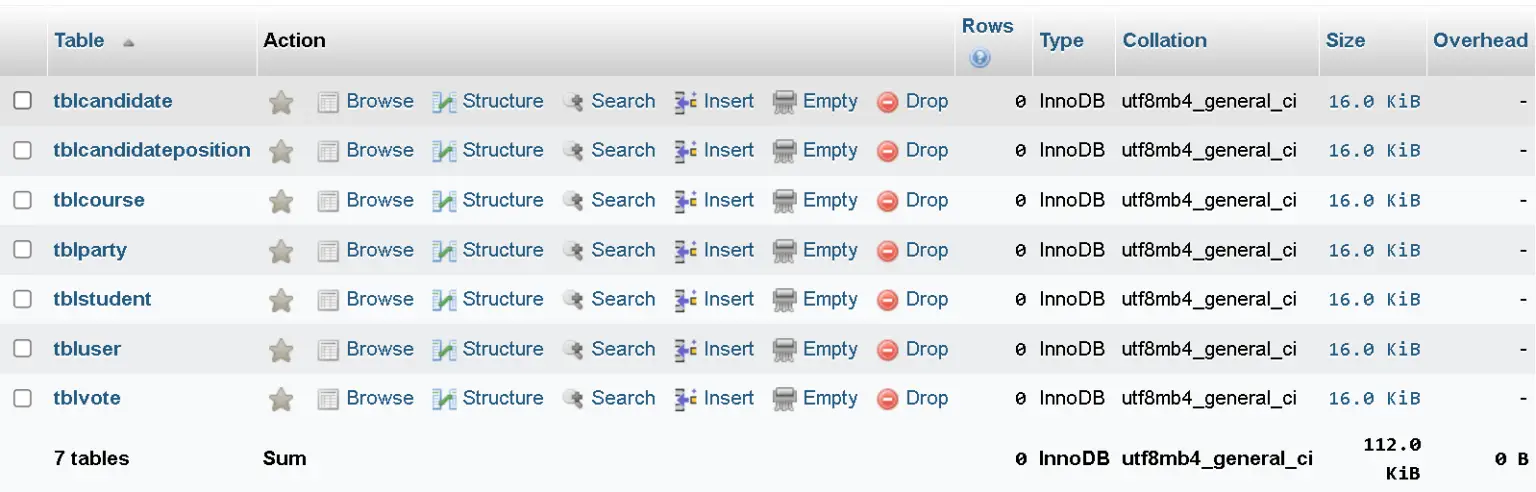Select the tblcandidate row checkbox

(22, 101)
